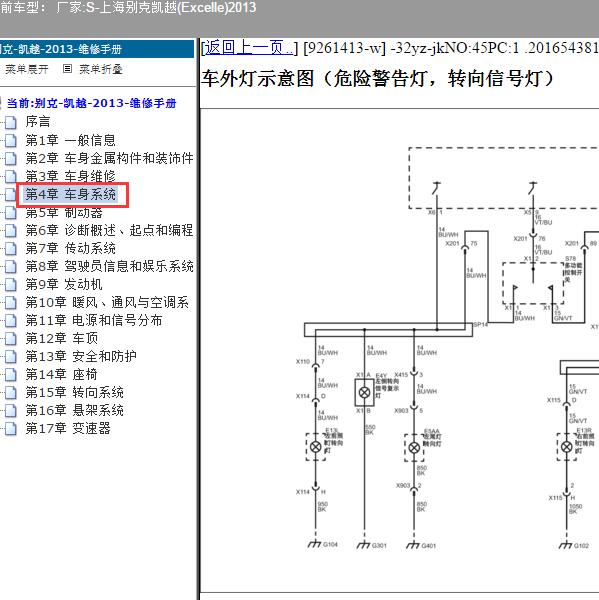This screenshot has width=599, height=600.
Task: Click the page icon beside 第15章 转向系统
Action: tap(11, 392)
